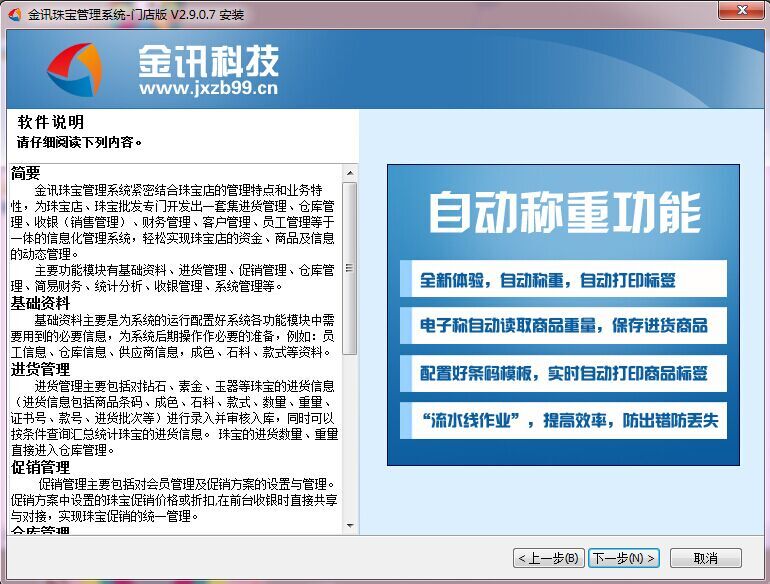Click line starting 促销方案中设置的珠宝促销价格

pos(174,501)
